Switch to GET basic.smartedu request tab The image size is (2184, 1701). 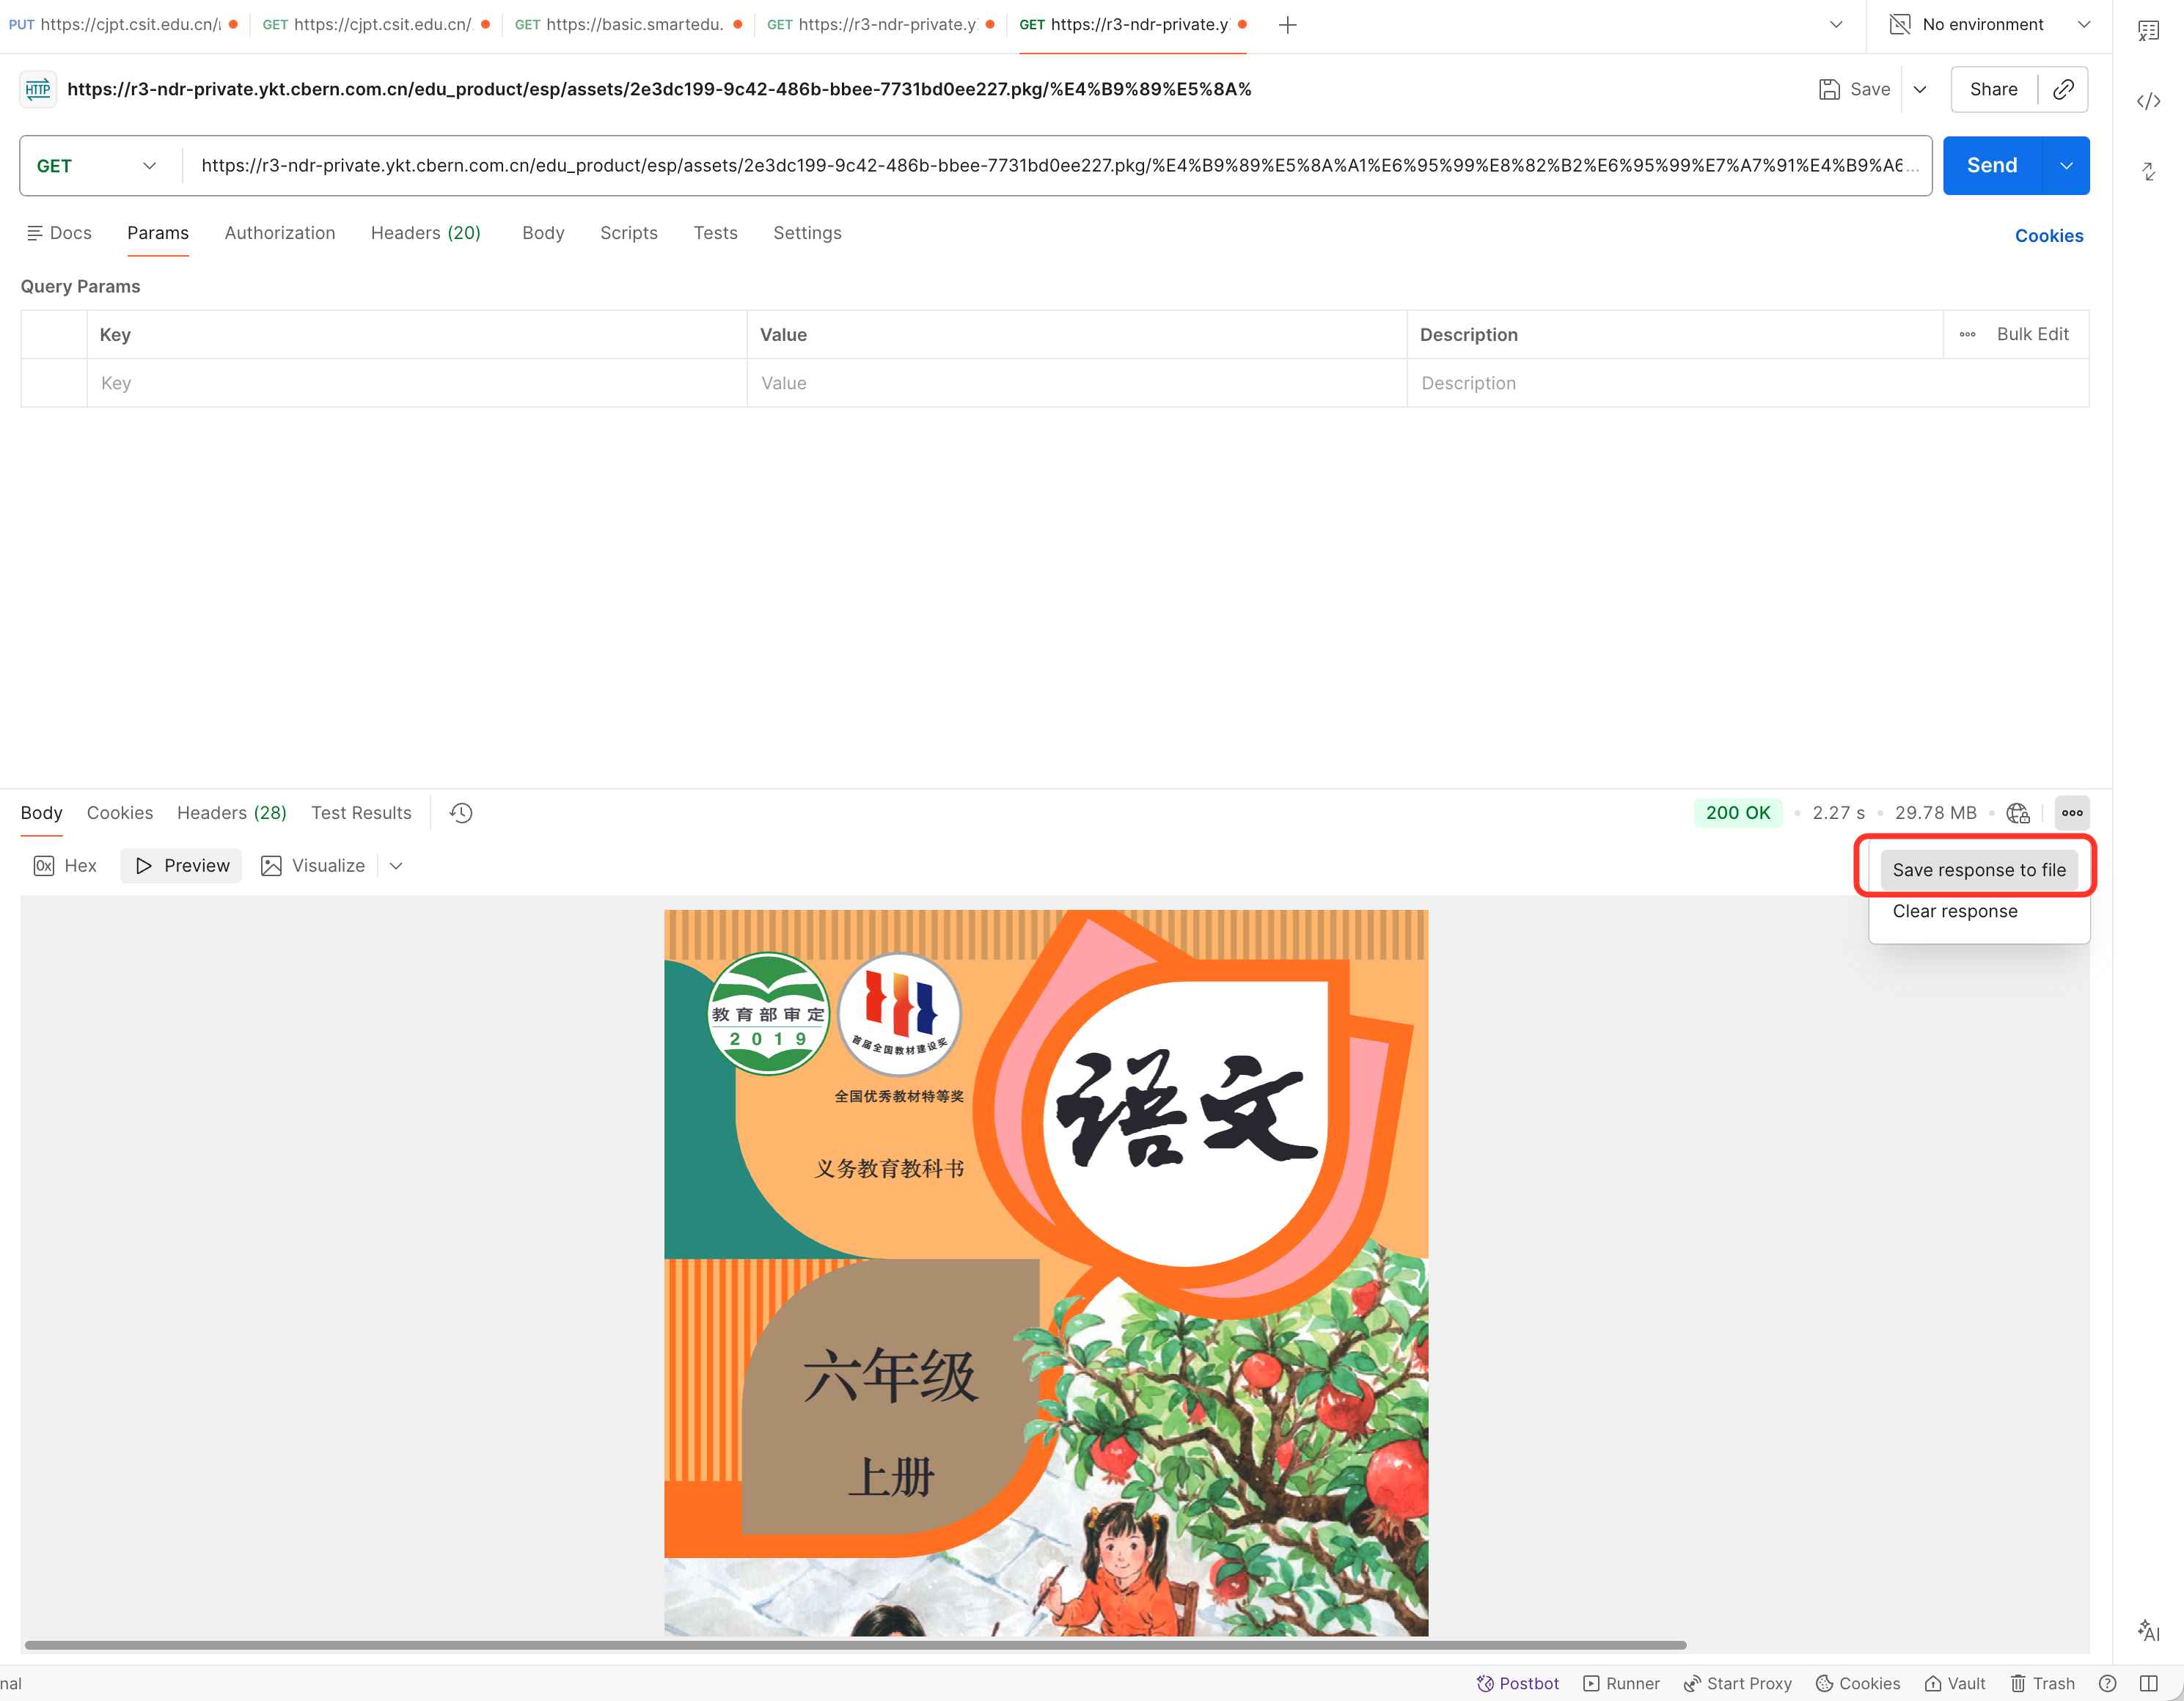point(626,25)
